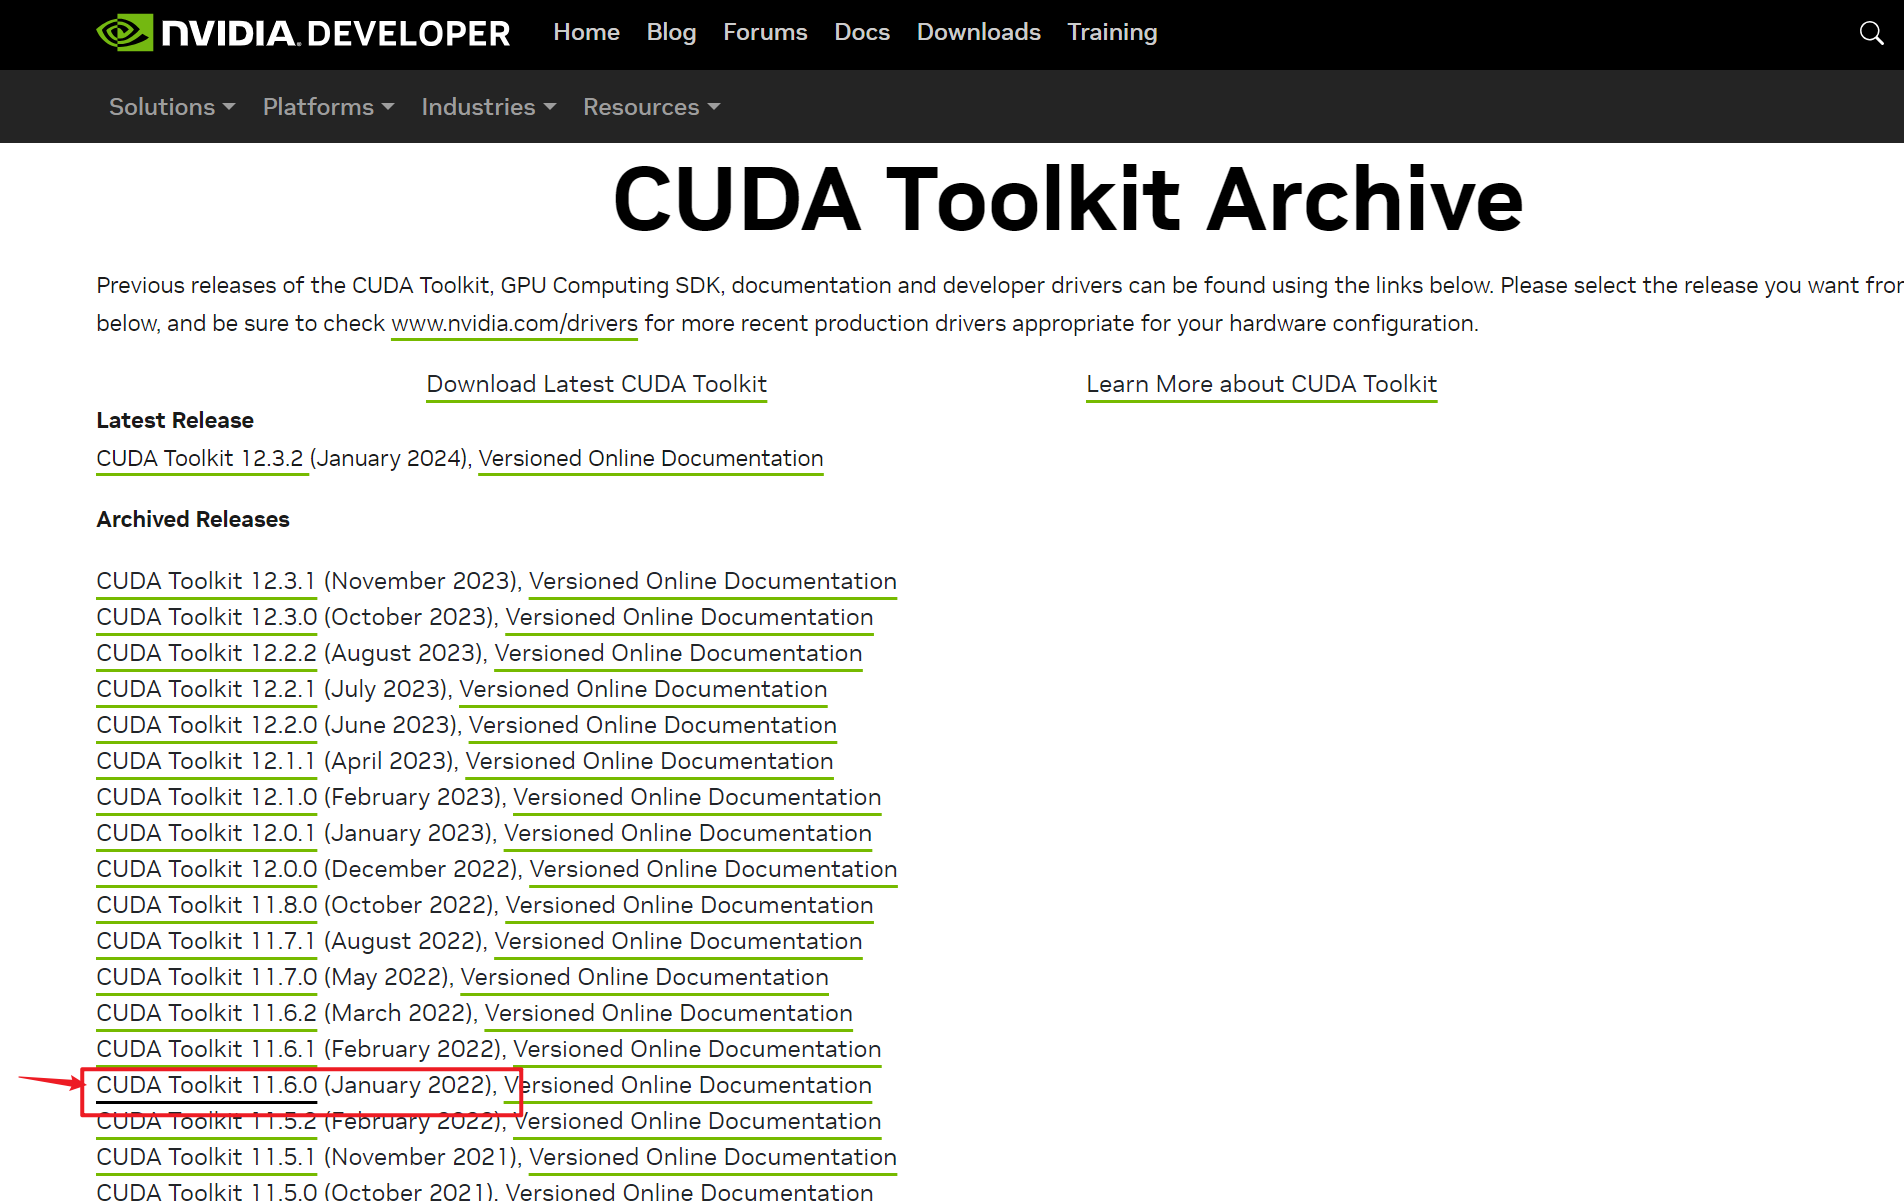Open documentation link for Toolkit 12.2.1
Viewport: 1904px width, 1201px height.
pos(643,690)
